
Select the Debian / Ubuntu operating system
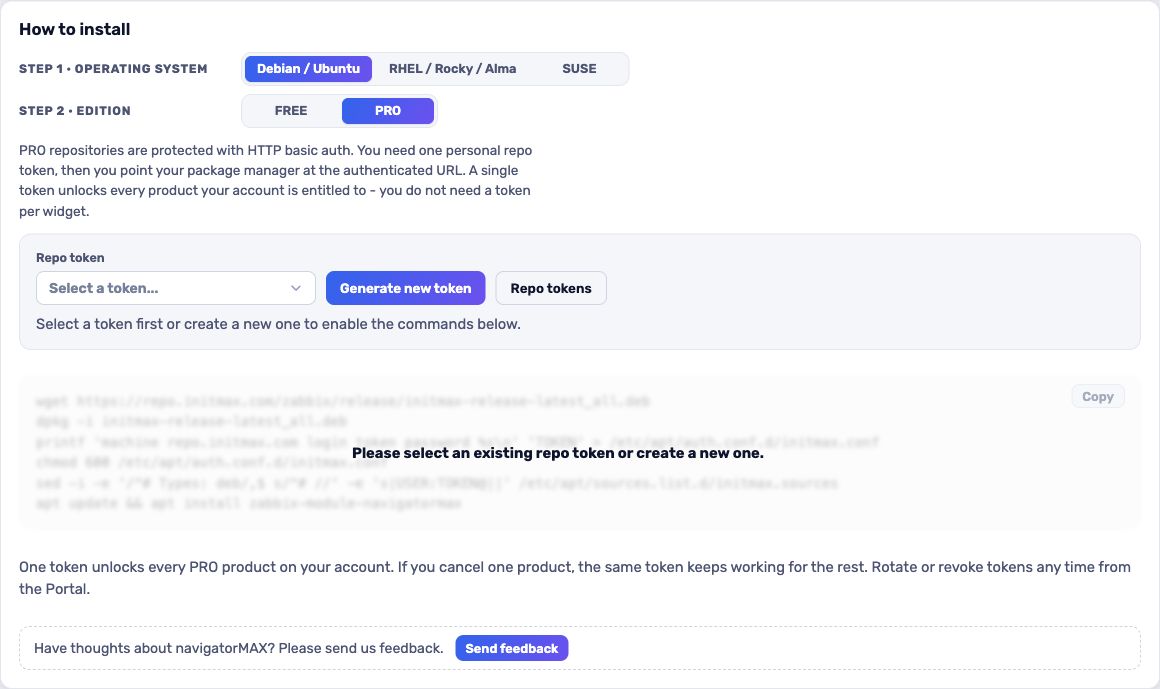point(308,69)
